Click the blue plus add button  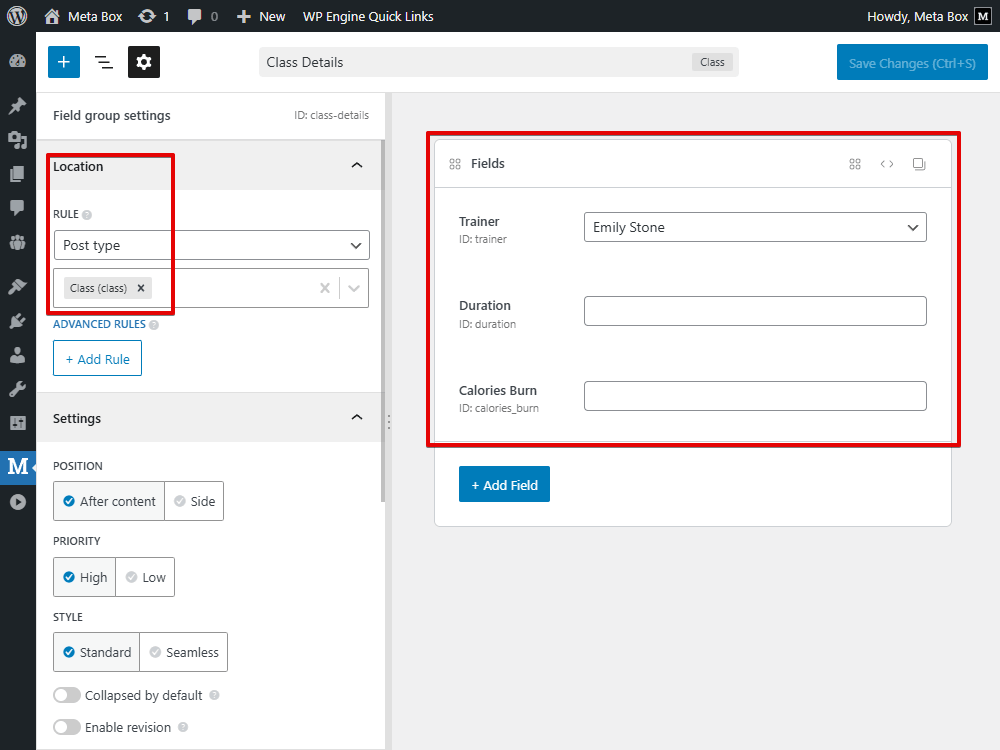pos(64,62)
